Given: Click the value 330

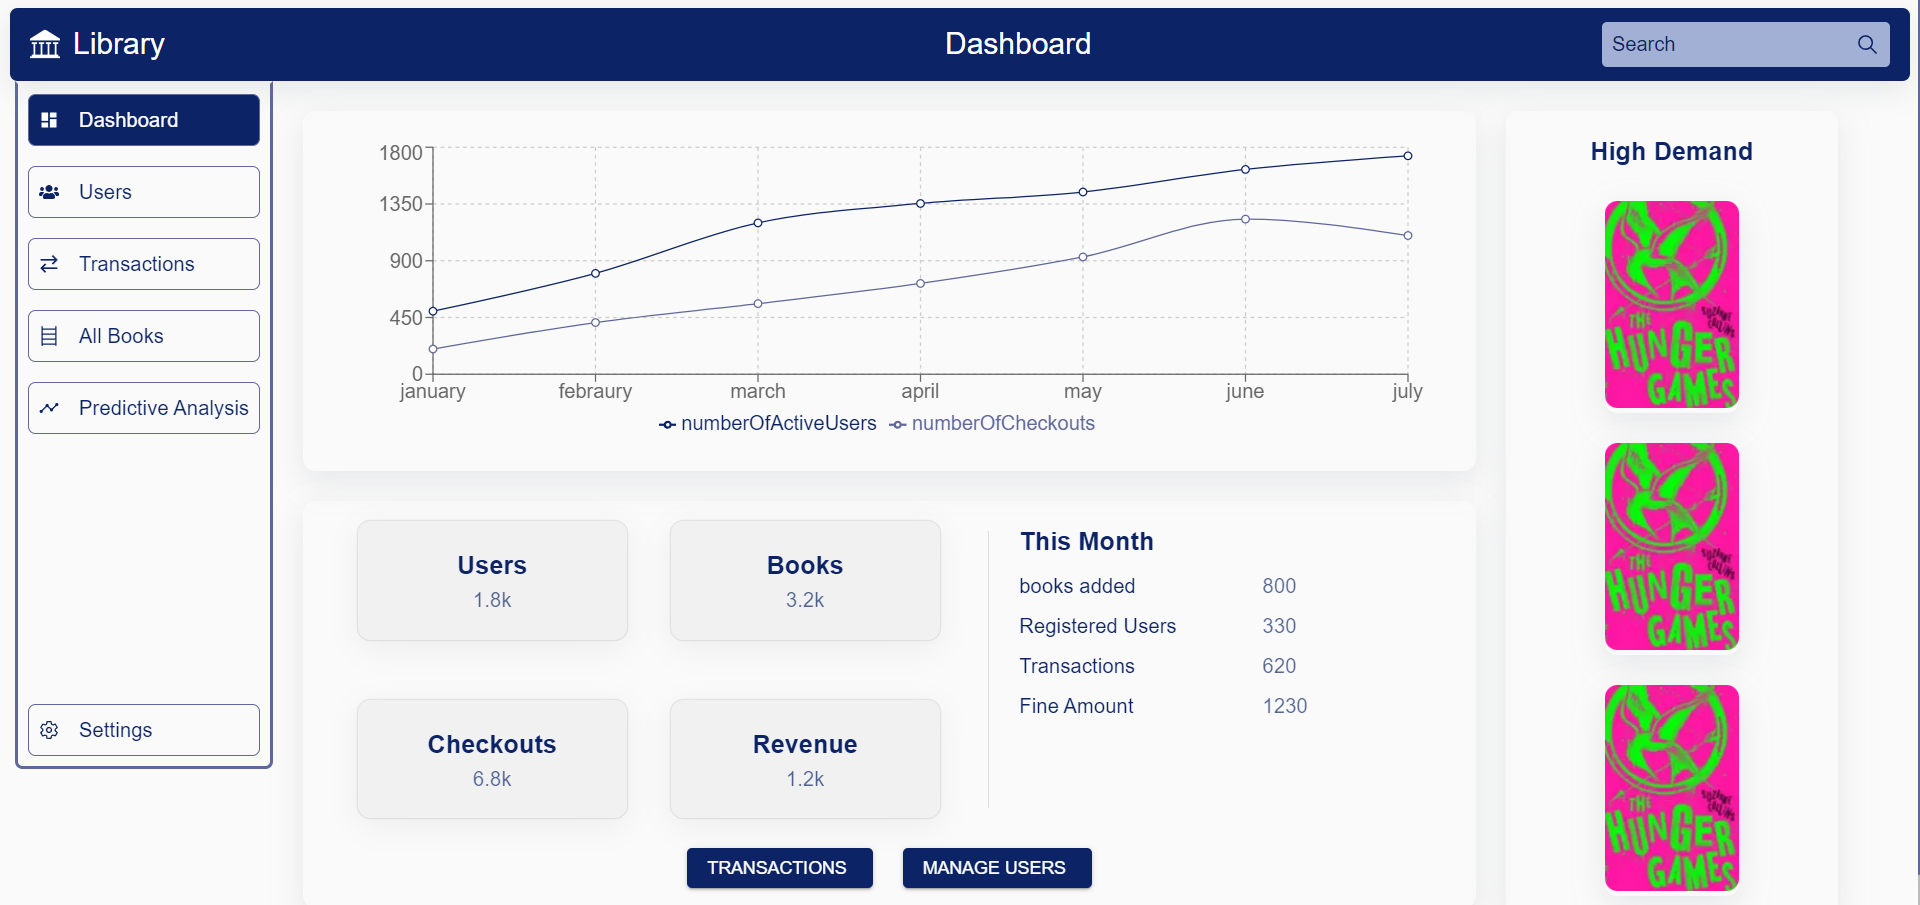Looking at the screenshot, I should (x=1279, y=626).
